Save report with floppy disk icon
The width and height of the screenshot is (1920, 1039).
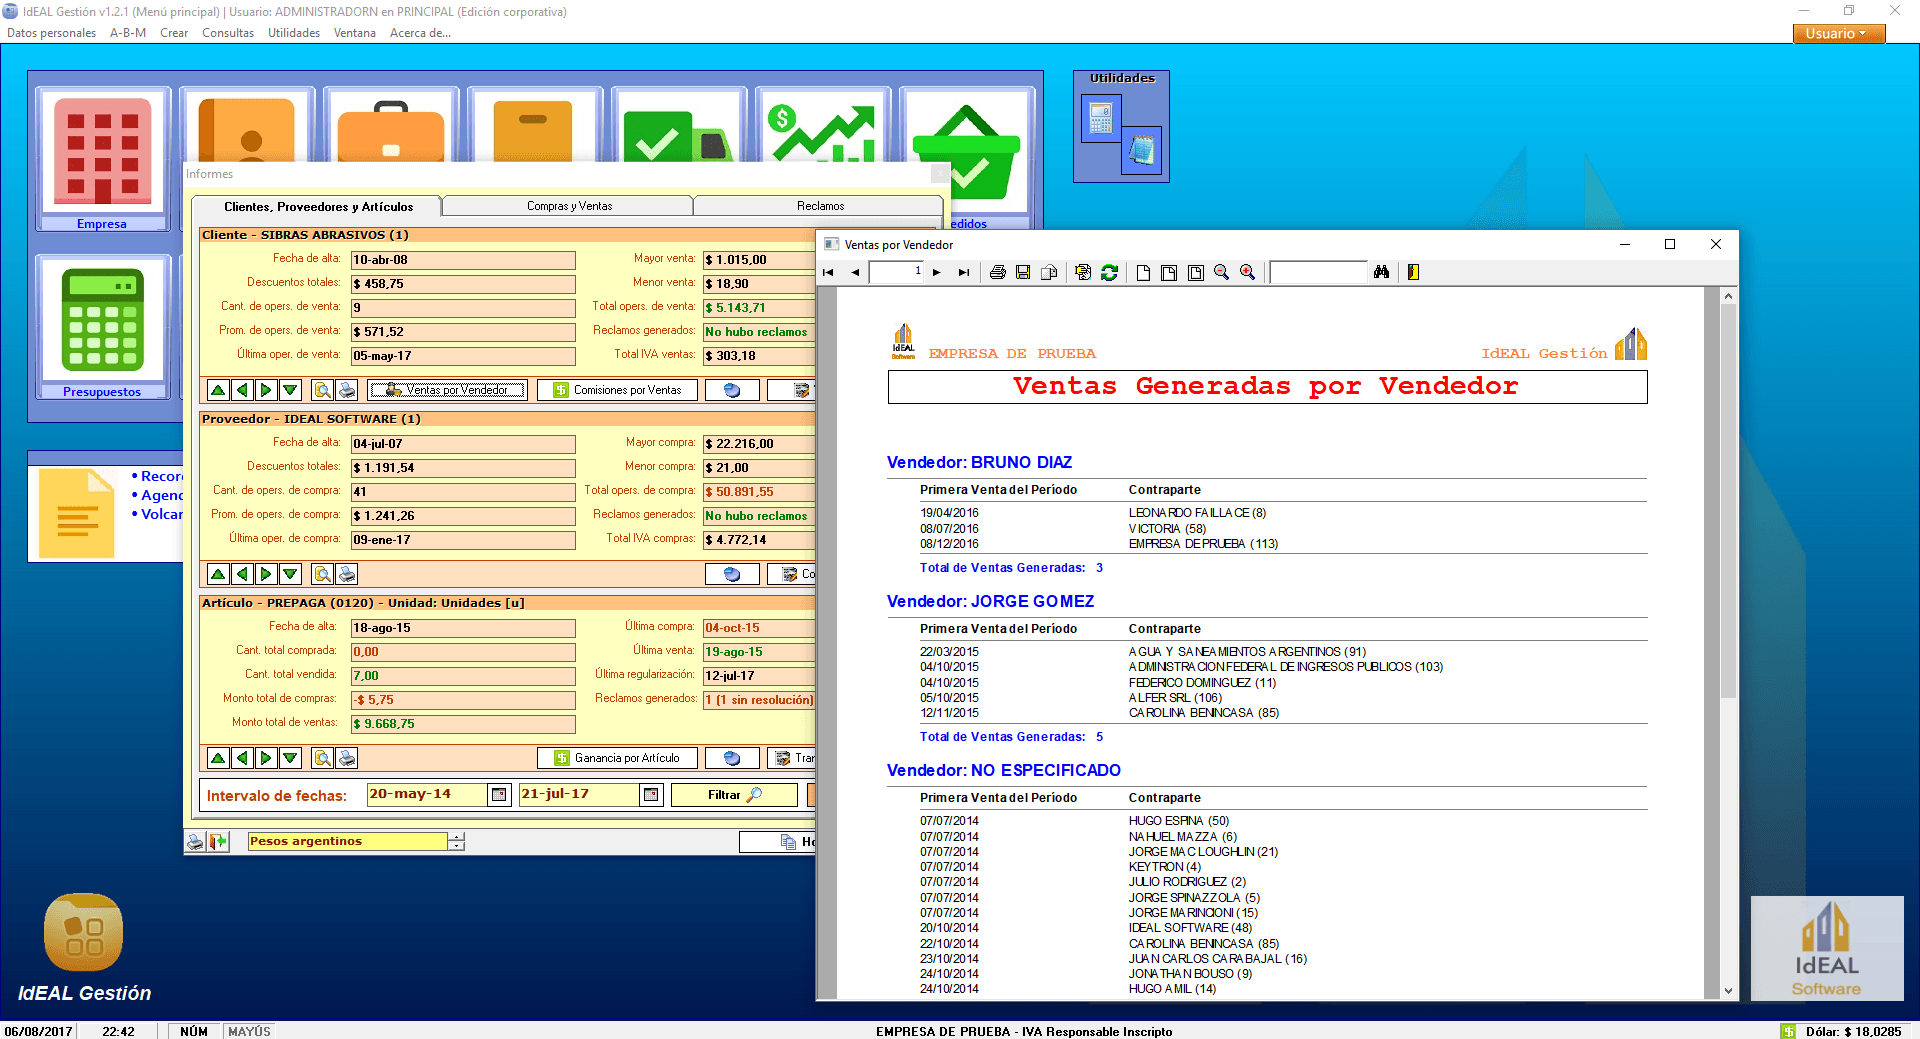click(x=1023, y=272)
